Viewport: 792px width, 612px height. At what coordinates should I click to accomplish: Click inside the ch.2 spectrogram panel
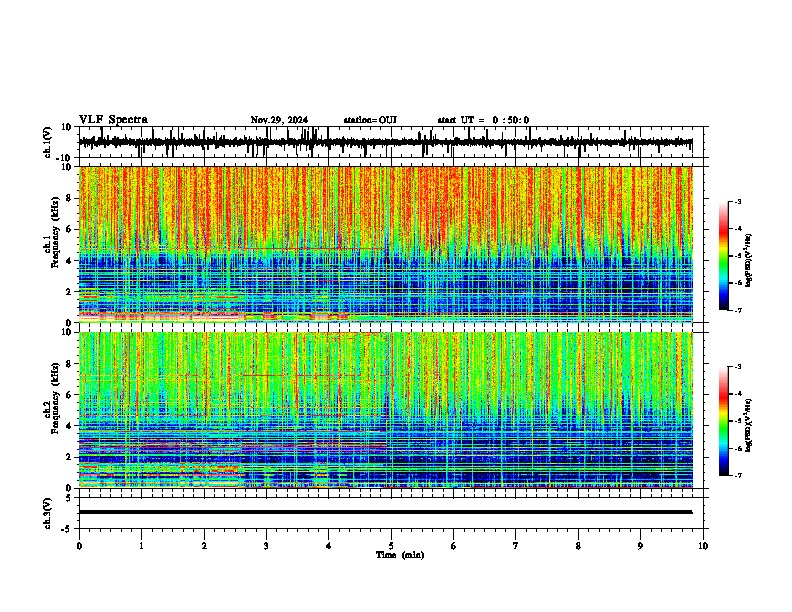click(386, 410)
